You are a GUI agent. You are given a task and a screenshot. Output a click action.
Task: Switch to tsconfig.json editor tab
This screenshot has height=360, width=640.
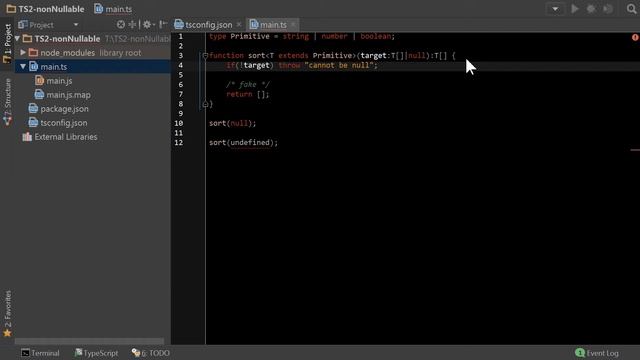(x=208, y=25)
